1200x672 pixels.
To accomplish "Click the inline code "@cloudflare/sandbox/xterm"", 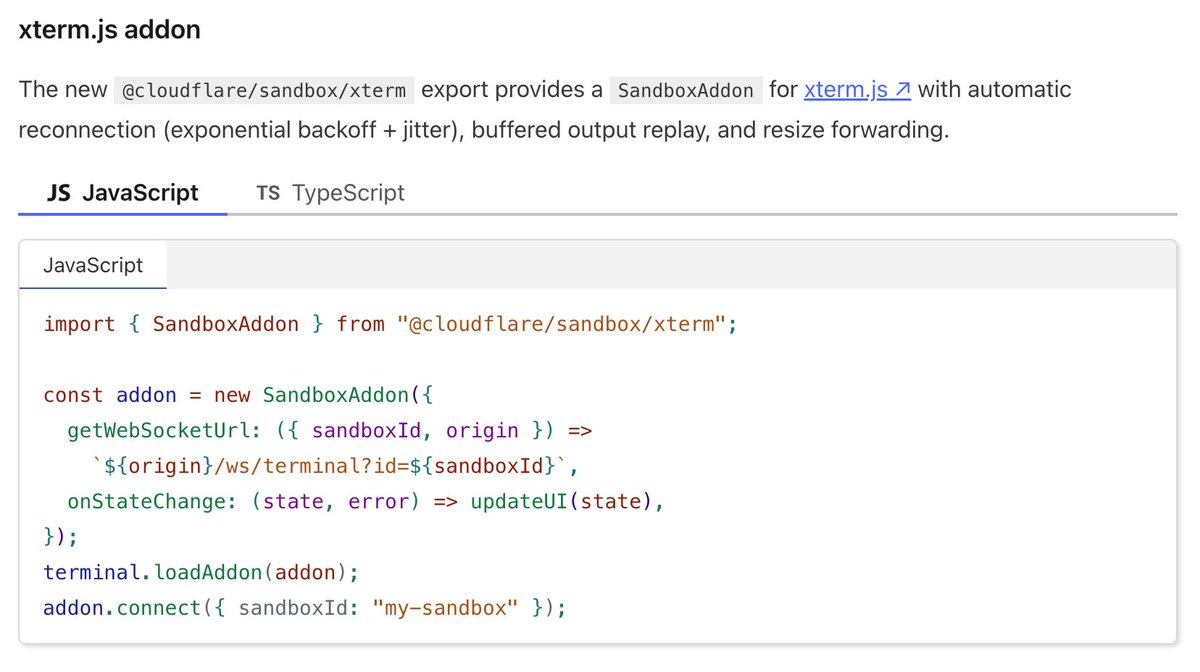I will pos(264,90).
